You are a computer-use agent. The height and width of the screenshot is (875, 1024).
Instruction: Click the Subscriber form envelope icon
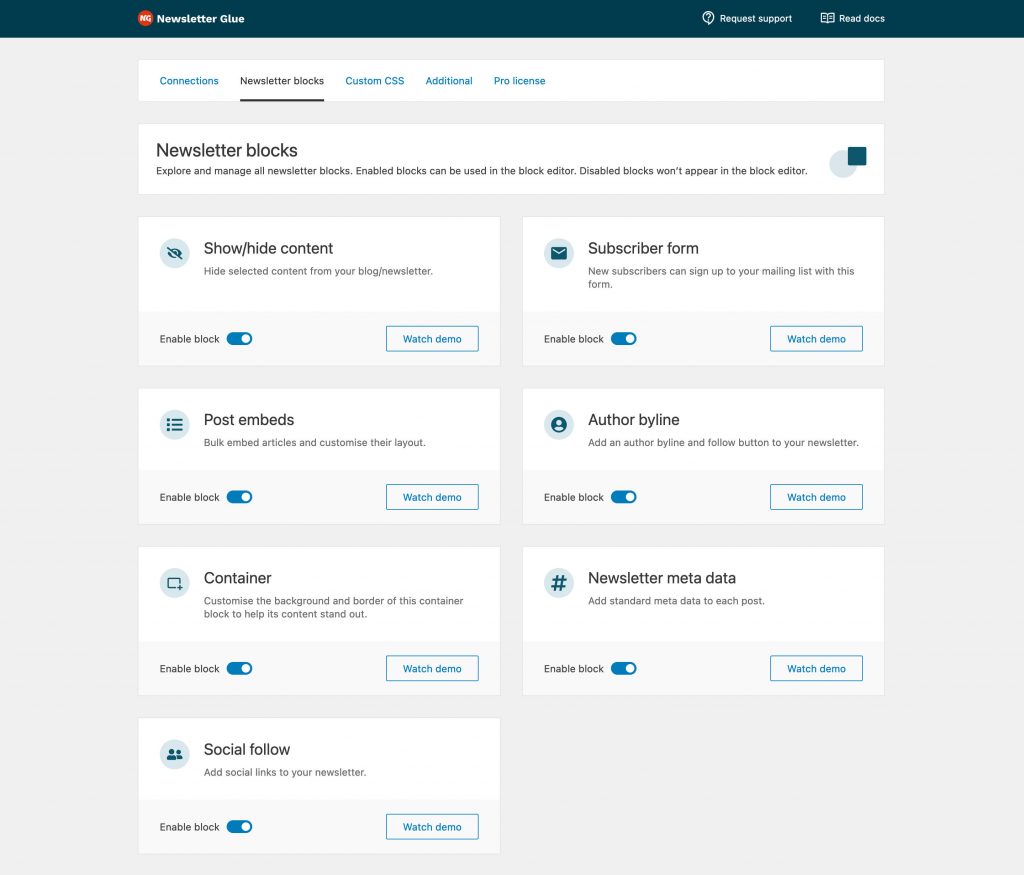click(x=559, y=253)
